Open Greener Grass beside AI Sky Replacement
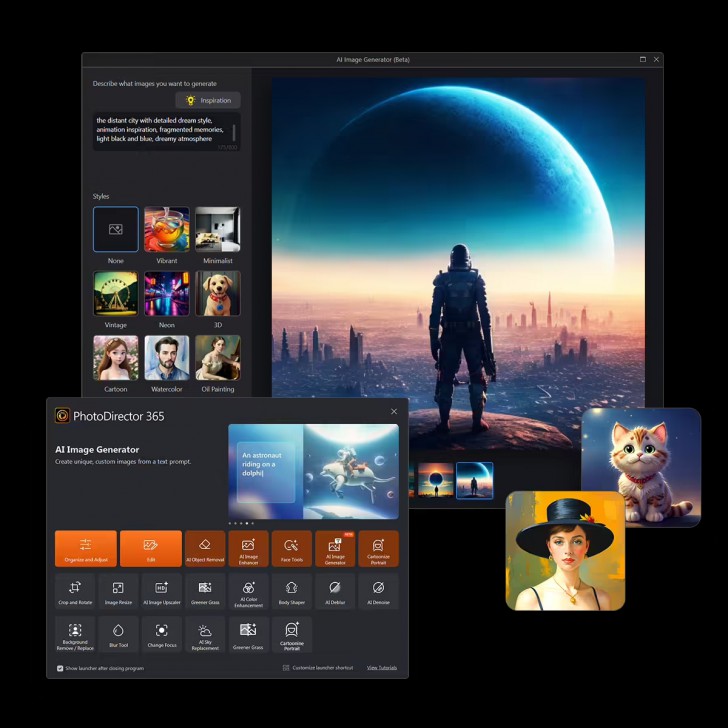The image size is (728, 728). (x=248, y=634)
